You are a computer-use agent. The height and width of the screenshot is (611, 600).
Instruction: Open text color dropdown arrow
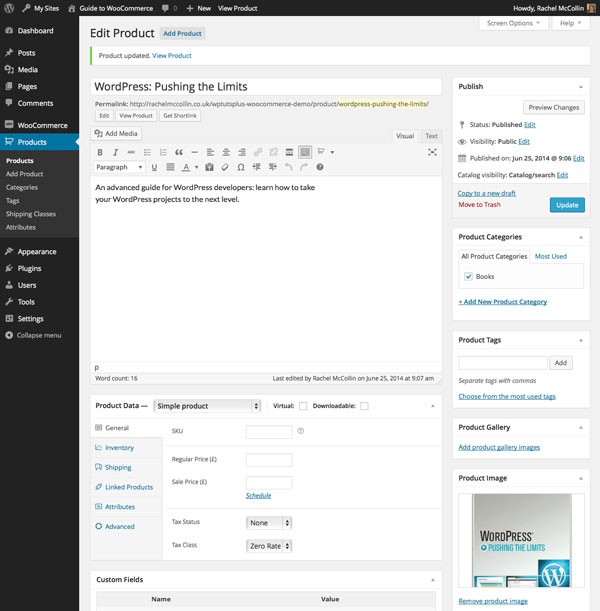[196, 167]
